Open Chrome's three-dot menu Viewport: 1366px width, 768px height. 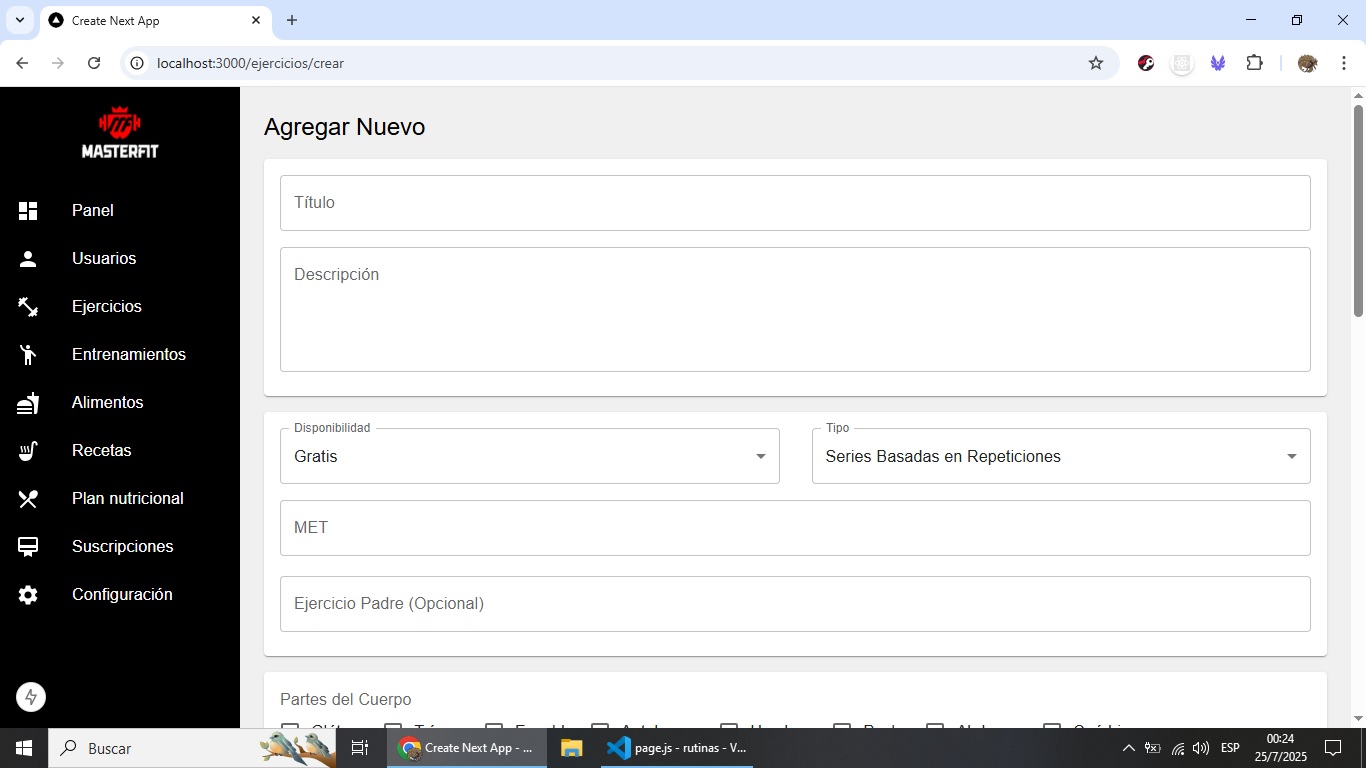pos(1344,63)
